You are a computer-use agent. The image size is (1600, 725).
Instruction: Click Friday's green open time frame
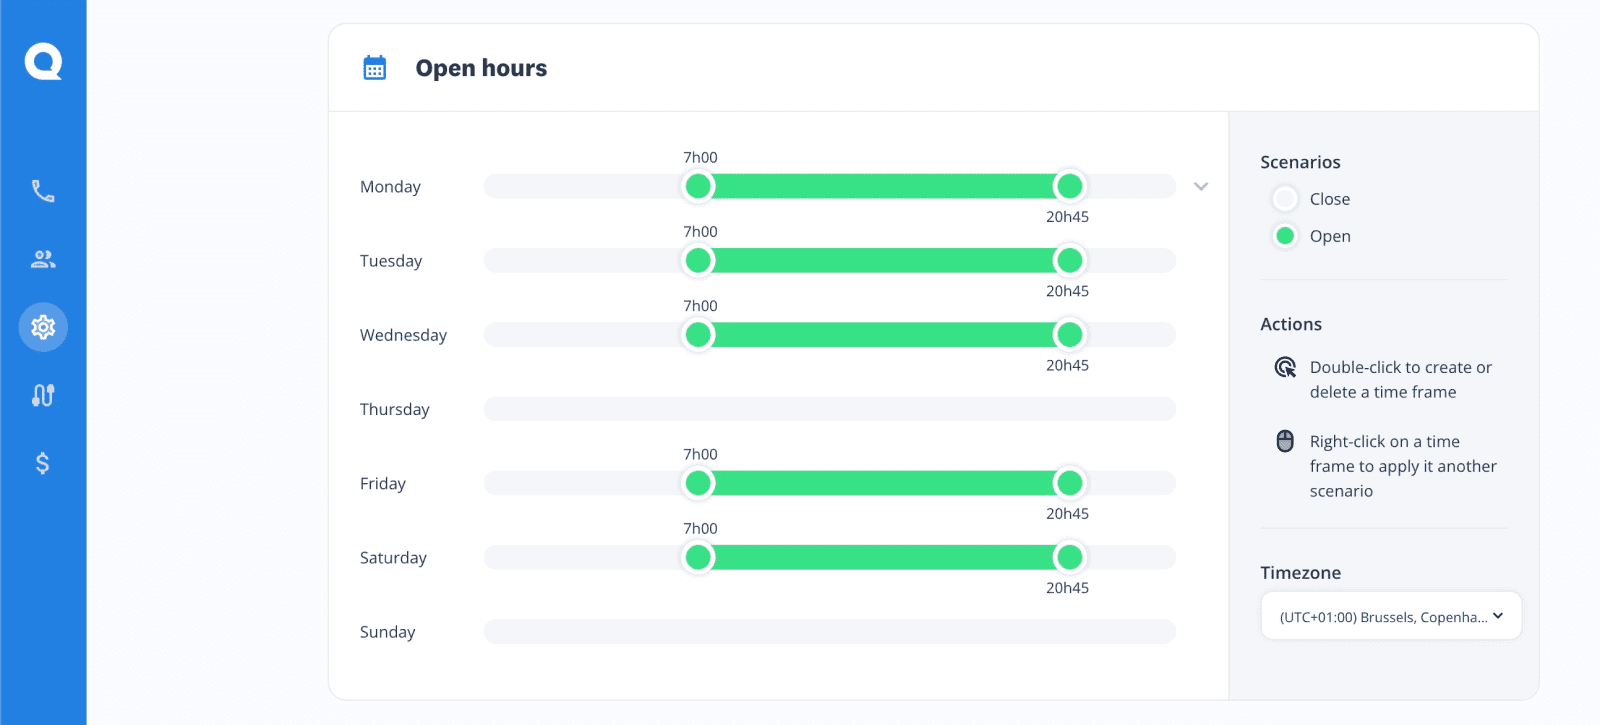[884, 483]
